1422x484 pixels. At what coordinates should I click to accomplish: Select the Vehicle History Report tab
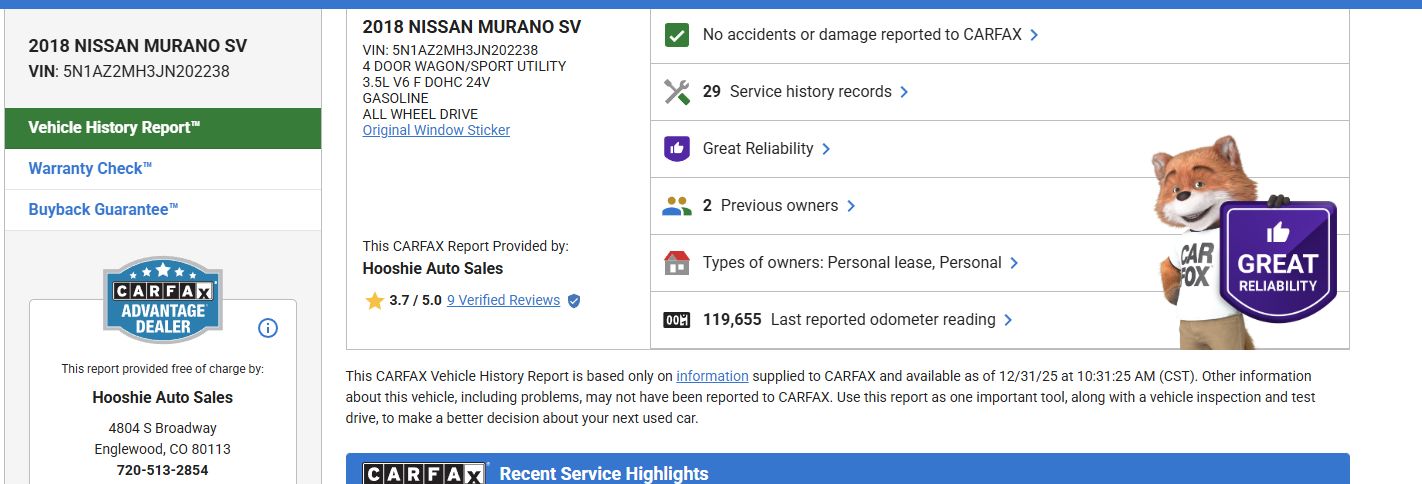(163, 128)
